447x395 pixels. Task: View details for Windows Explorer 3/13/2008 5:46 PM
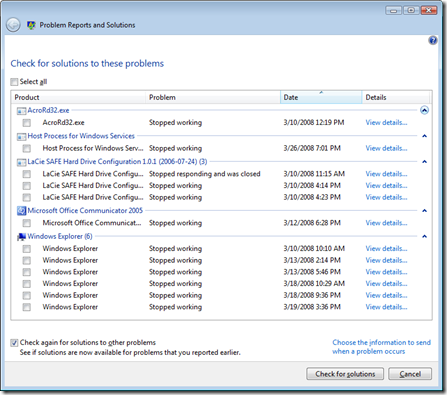386,272
